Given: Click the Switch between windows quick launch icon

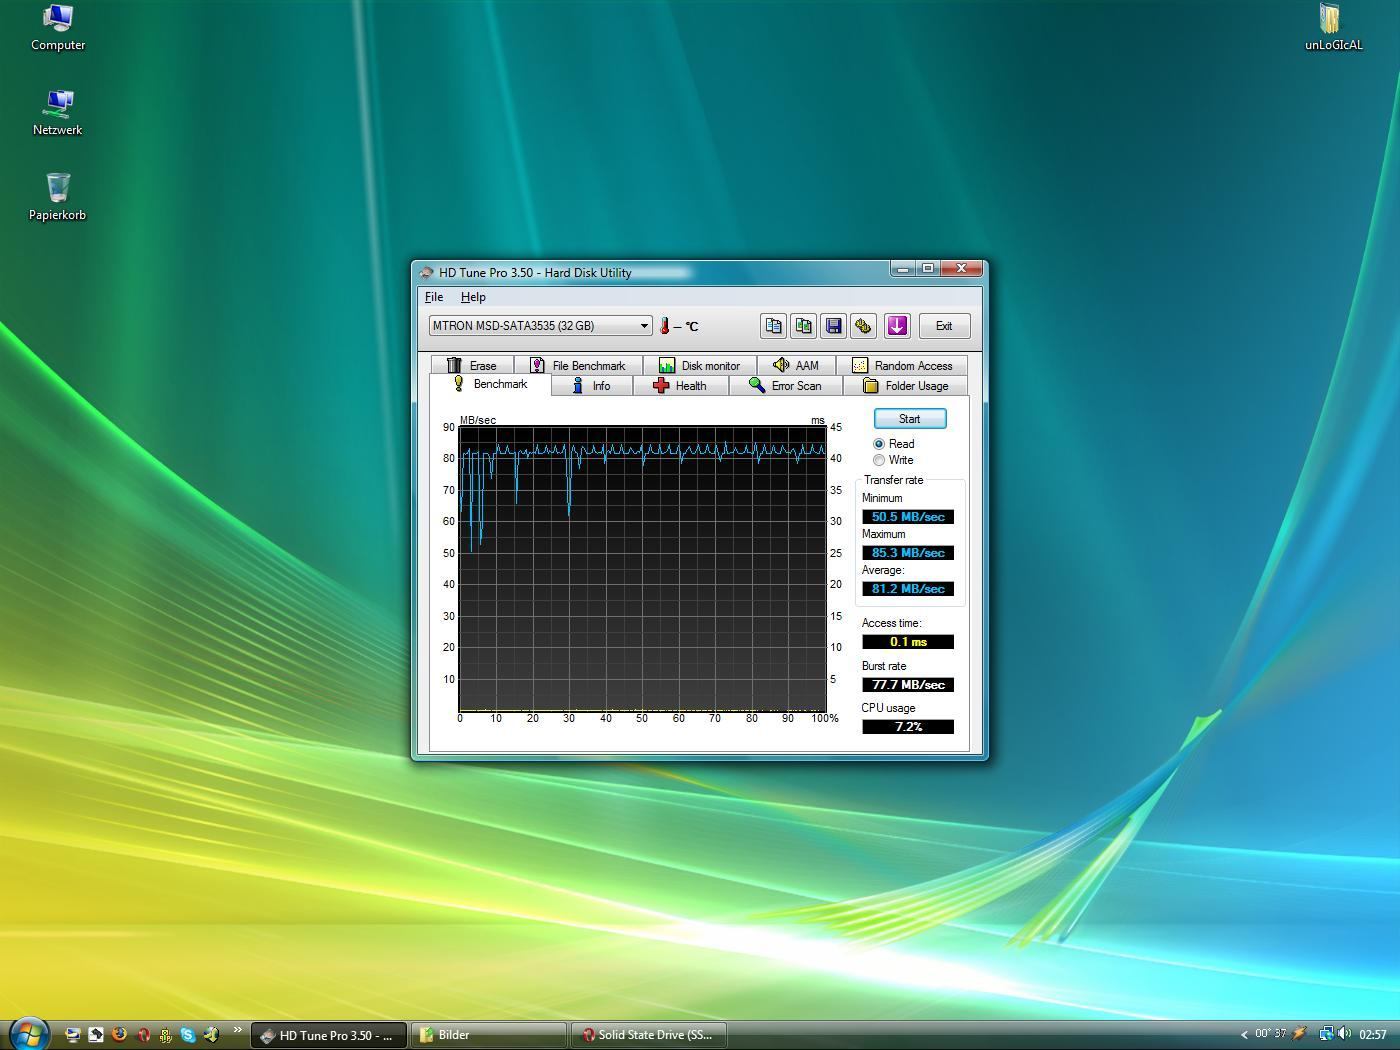Looking at the screenshot, I should click(96, 1035).
